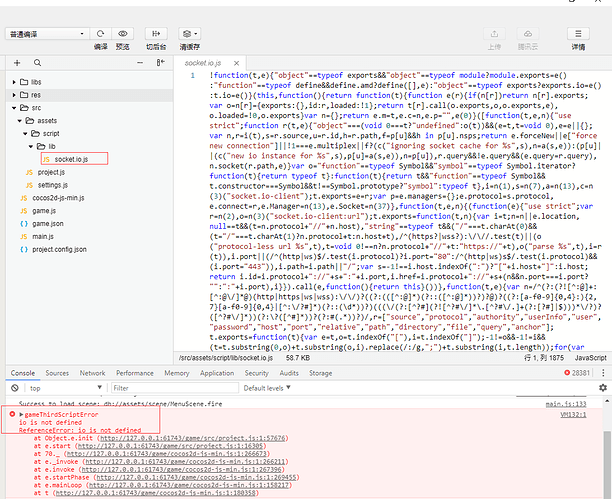Click the cloud icon in toolbar
This screenshot has height=499, width=612.
528,34
